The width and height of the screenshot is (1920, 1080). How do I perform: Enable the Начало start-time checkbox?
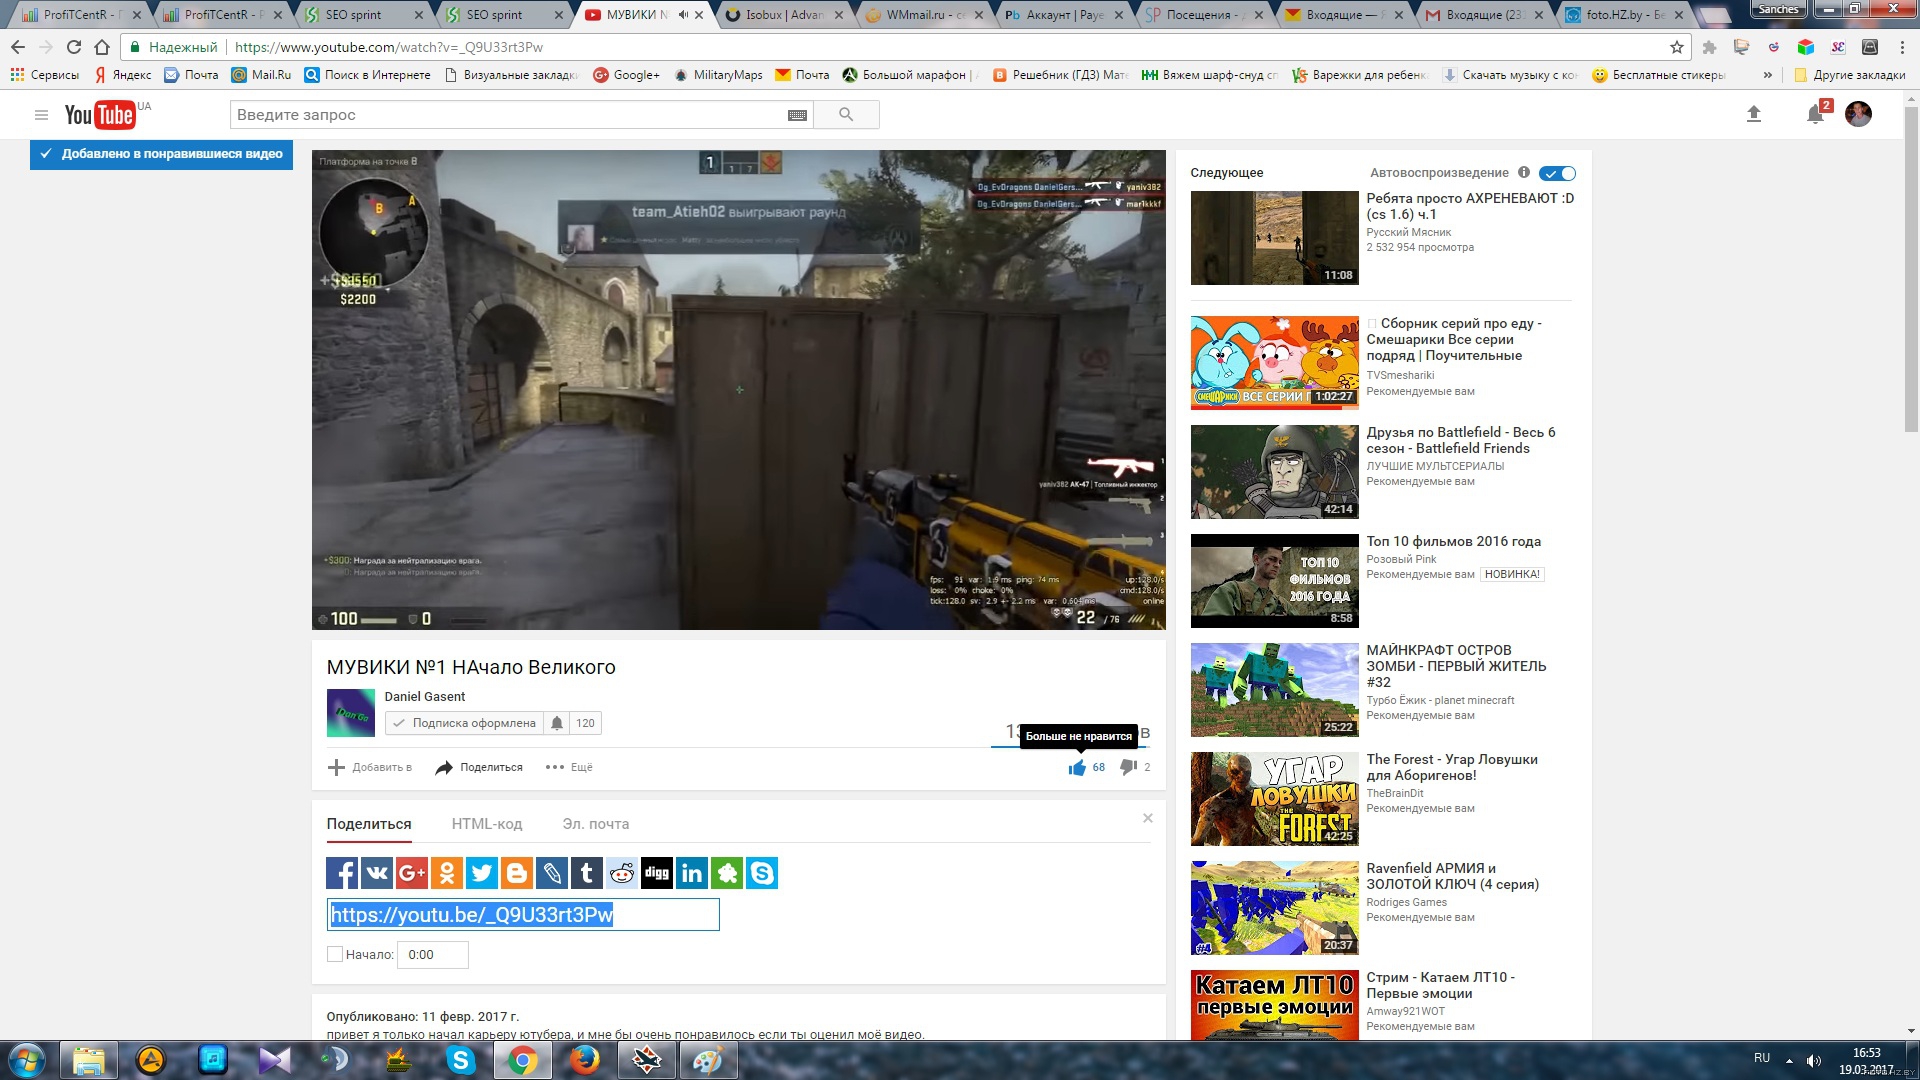pyautogui.click(x=335, y=954)
